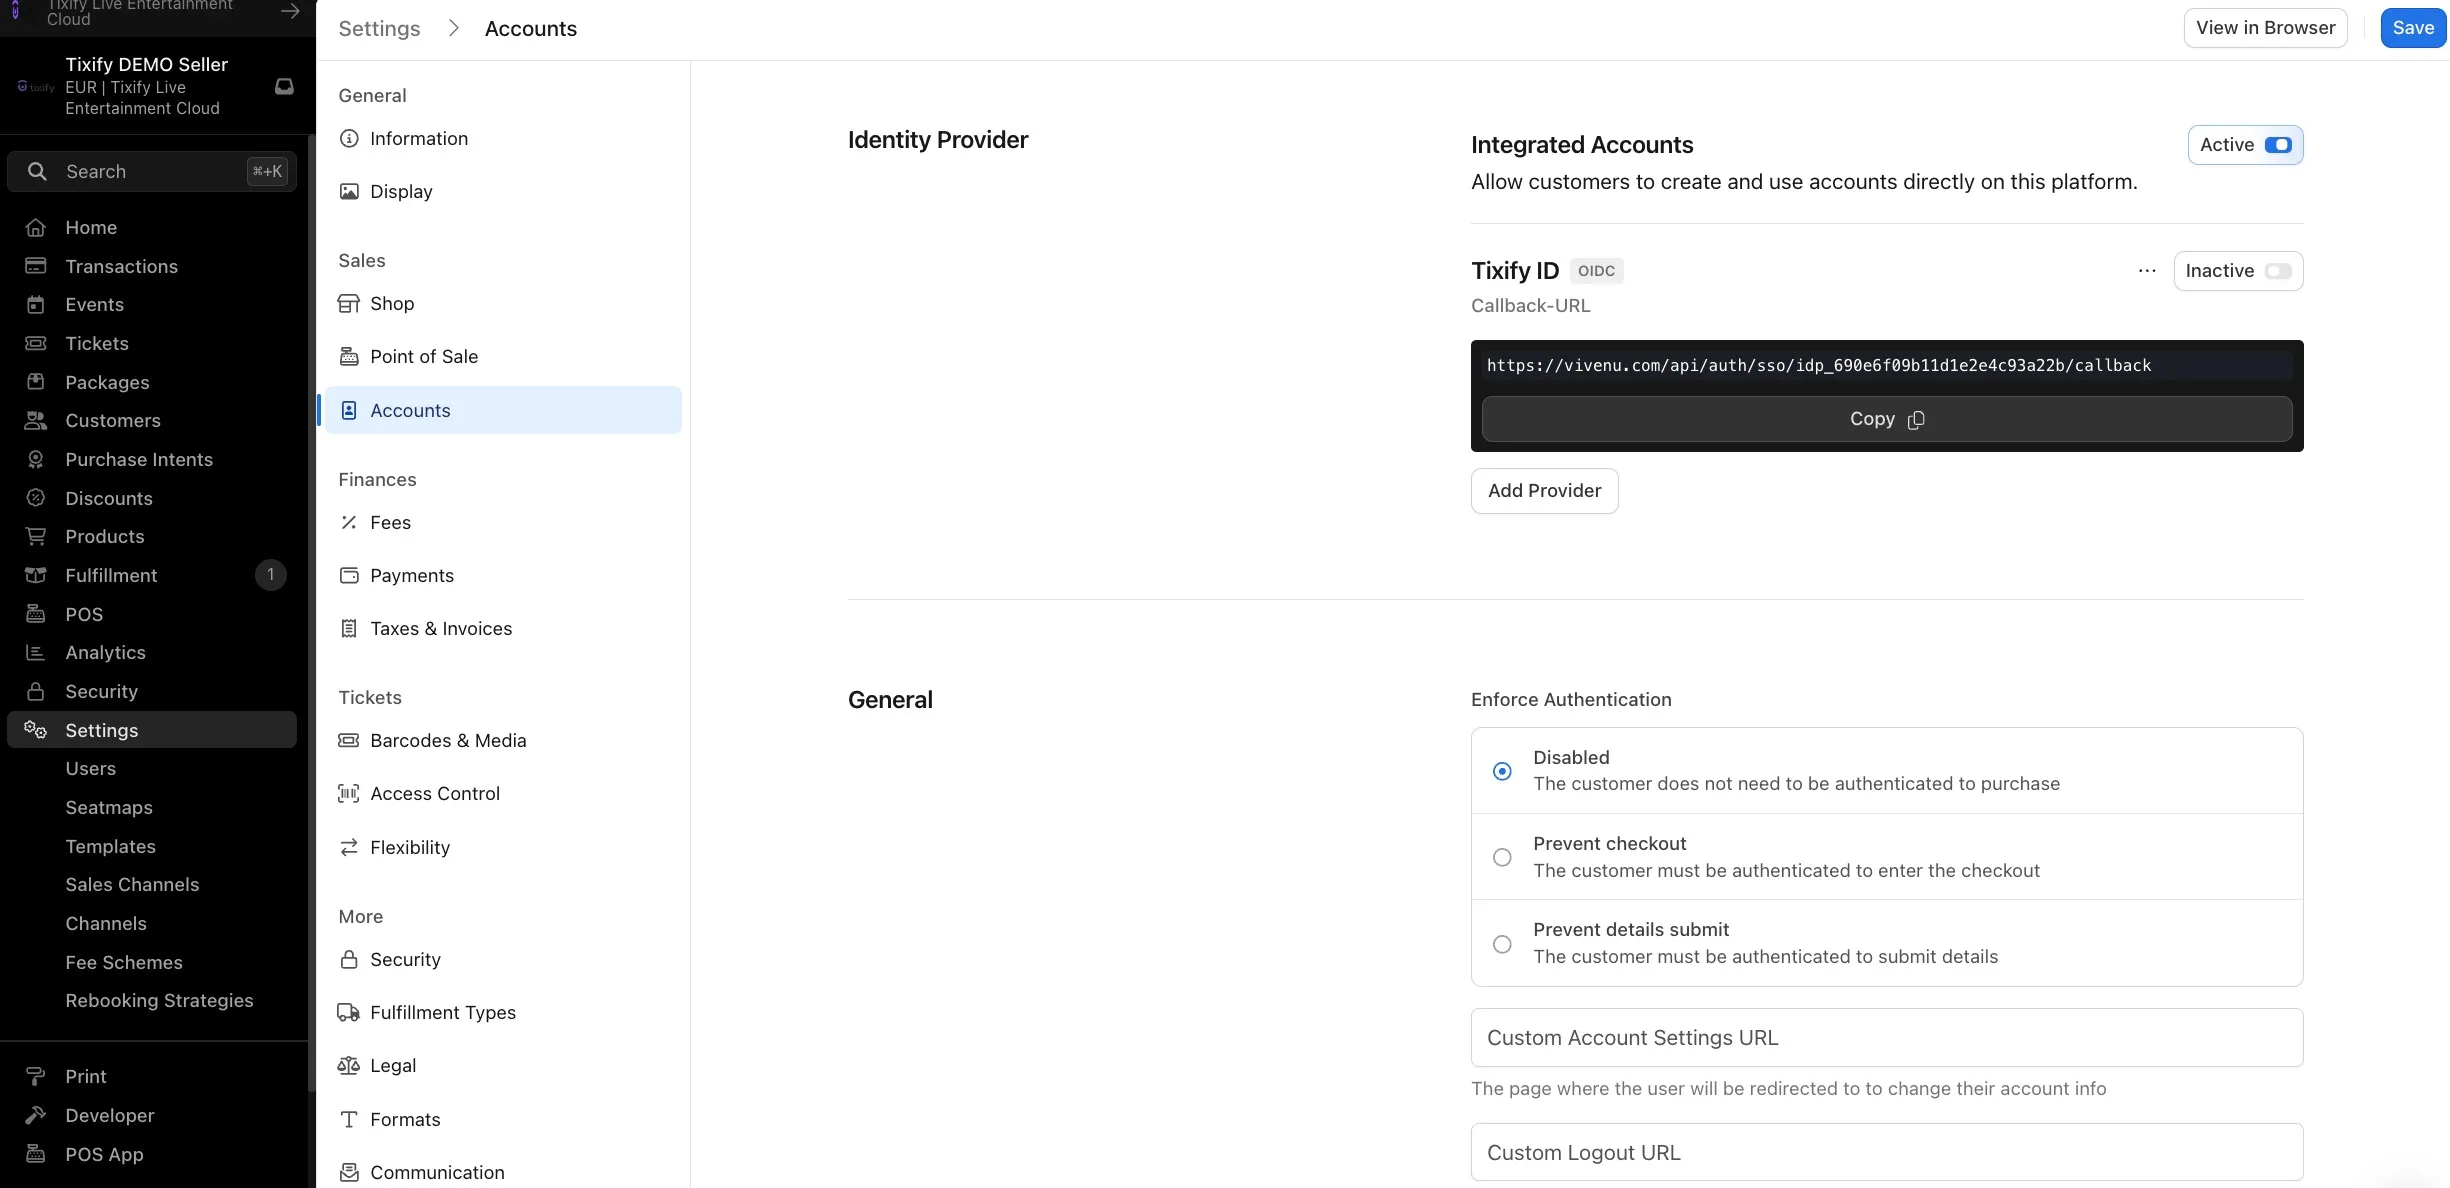This screenshot has height=1188, width=2450.
Task: Click the Developer hammer icon
Action: 36,1115
